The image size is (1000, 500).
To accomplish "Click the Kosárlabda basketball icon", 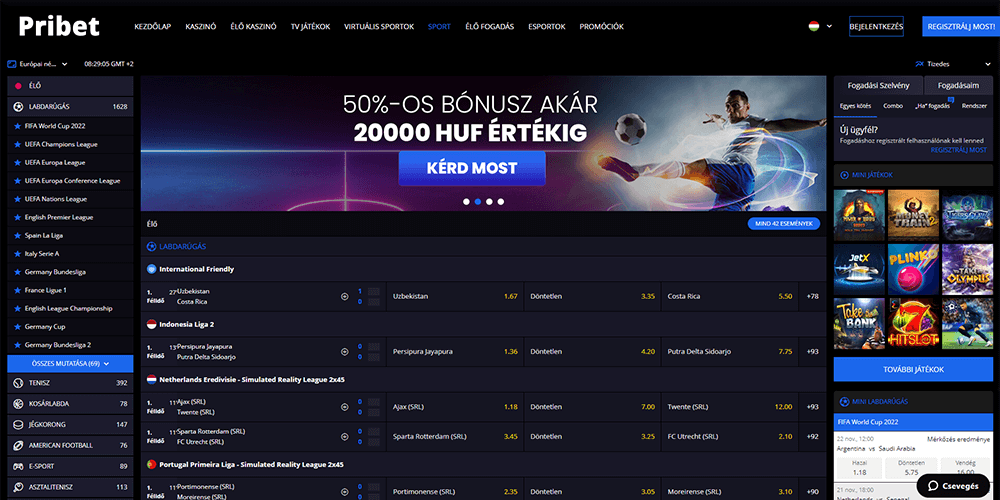I will [18, 404].
